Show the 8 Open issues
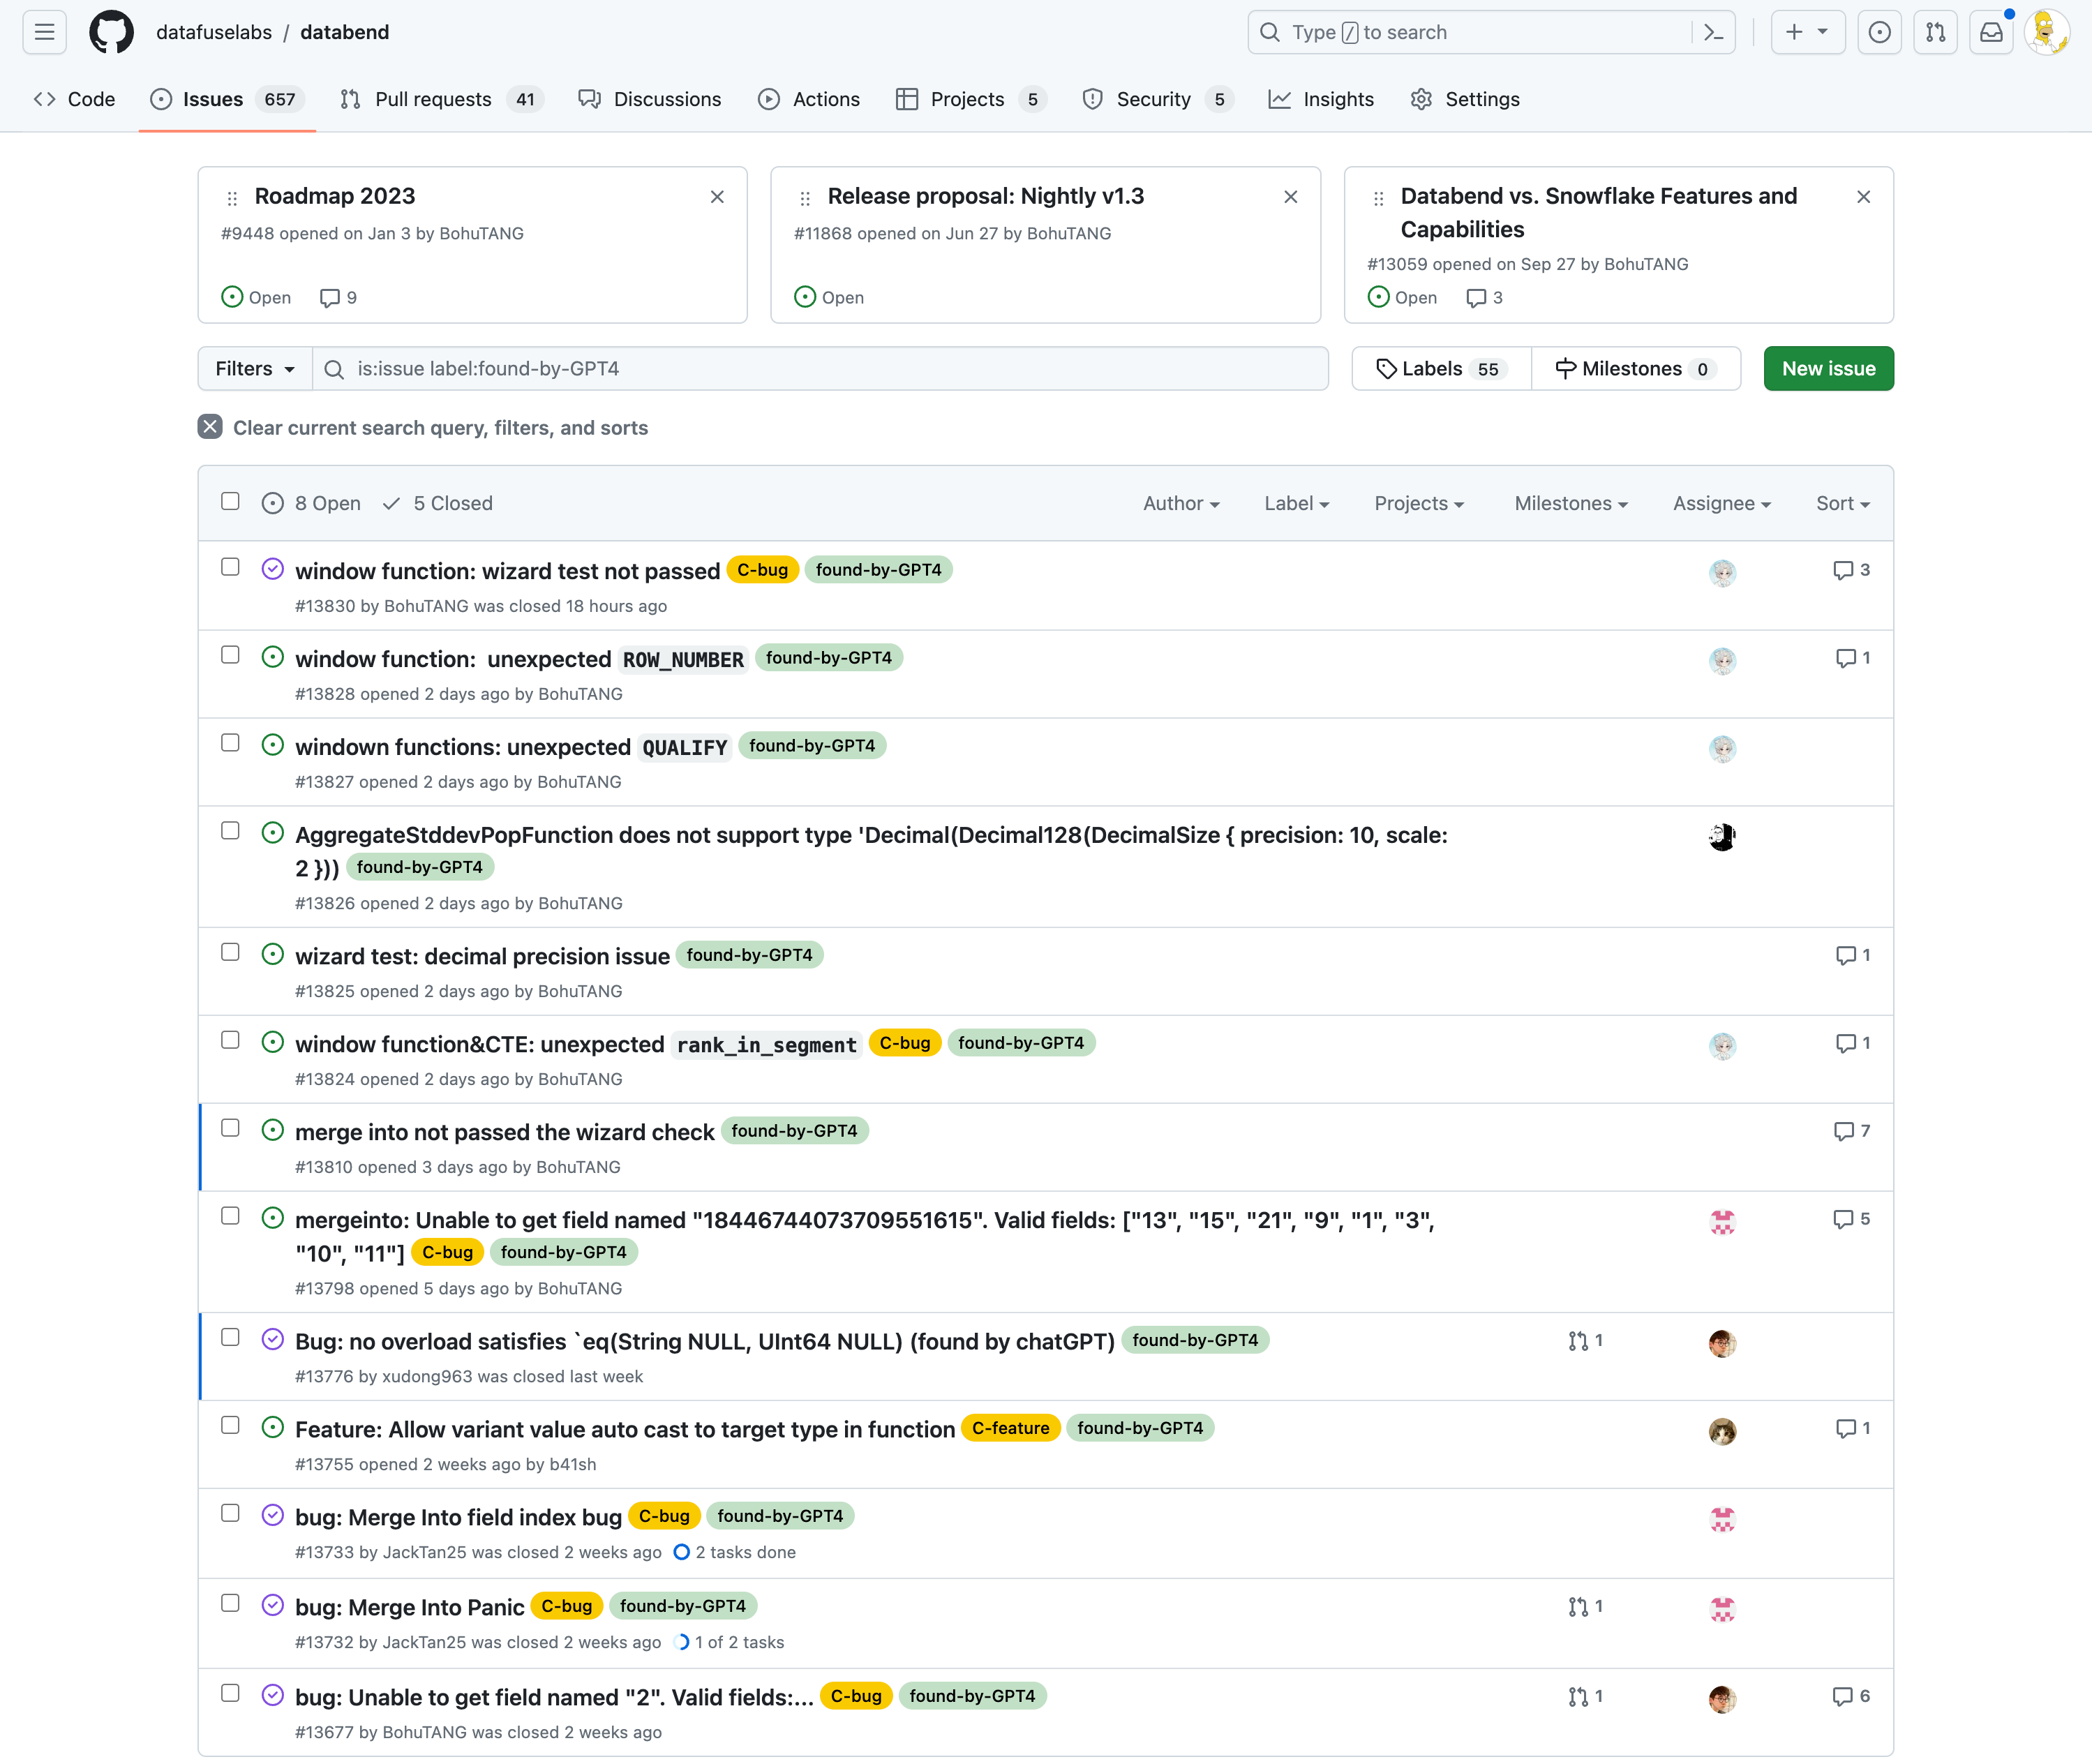2092x1764 pixels. pyautogui.click(x=311, y=504)
